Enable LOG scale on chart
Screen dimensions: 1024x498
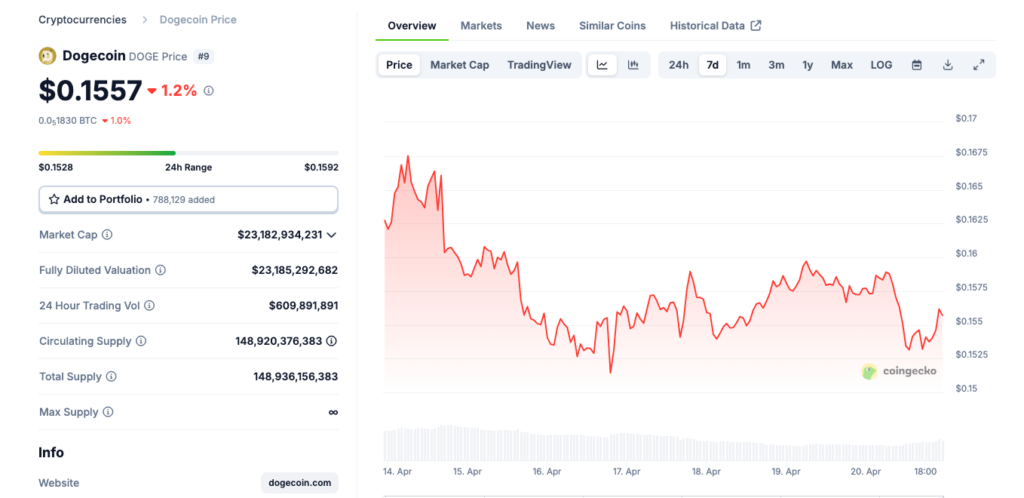pyautogui.click(x=881, y=65)
